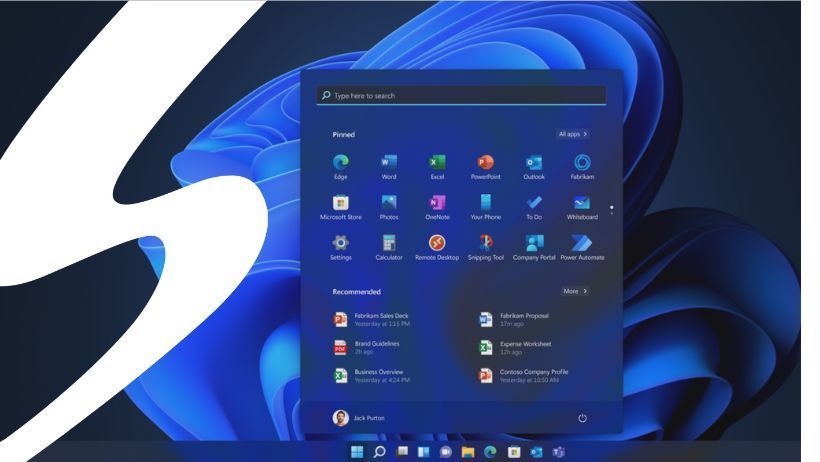Open Teams from the taskbar
The image size is (820, 462).
(559, 452)
